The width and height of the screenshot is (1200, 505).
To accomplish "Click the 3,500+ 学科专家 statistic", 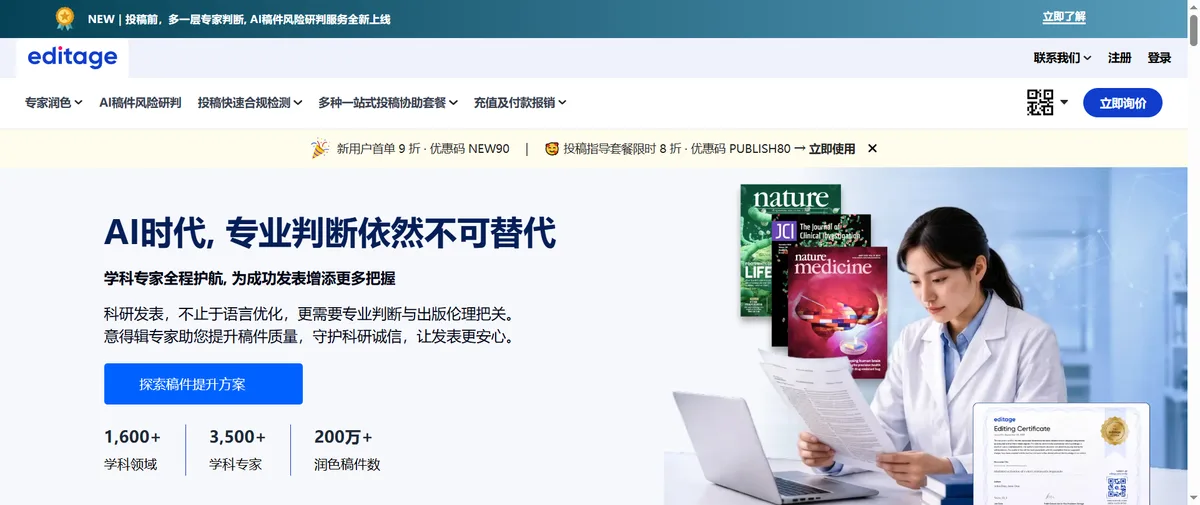I will [237, 450].
